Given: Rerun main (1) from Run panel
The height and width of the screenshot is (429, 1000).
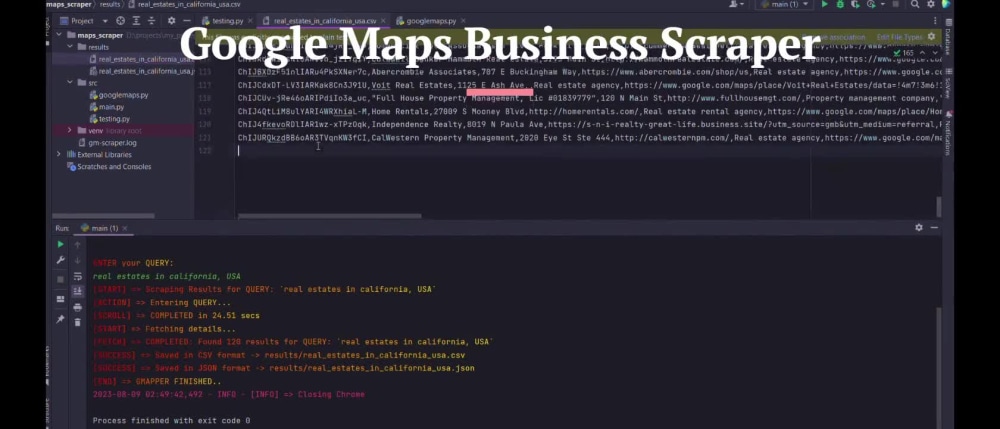Looking at the screenshot, I should [x=61, y=244].
